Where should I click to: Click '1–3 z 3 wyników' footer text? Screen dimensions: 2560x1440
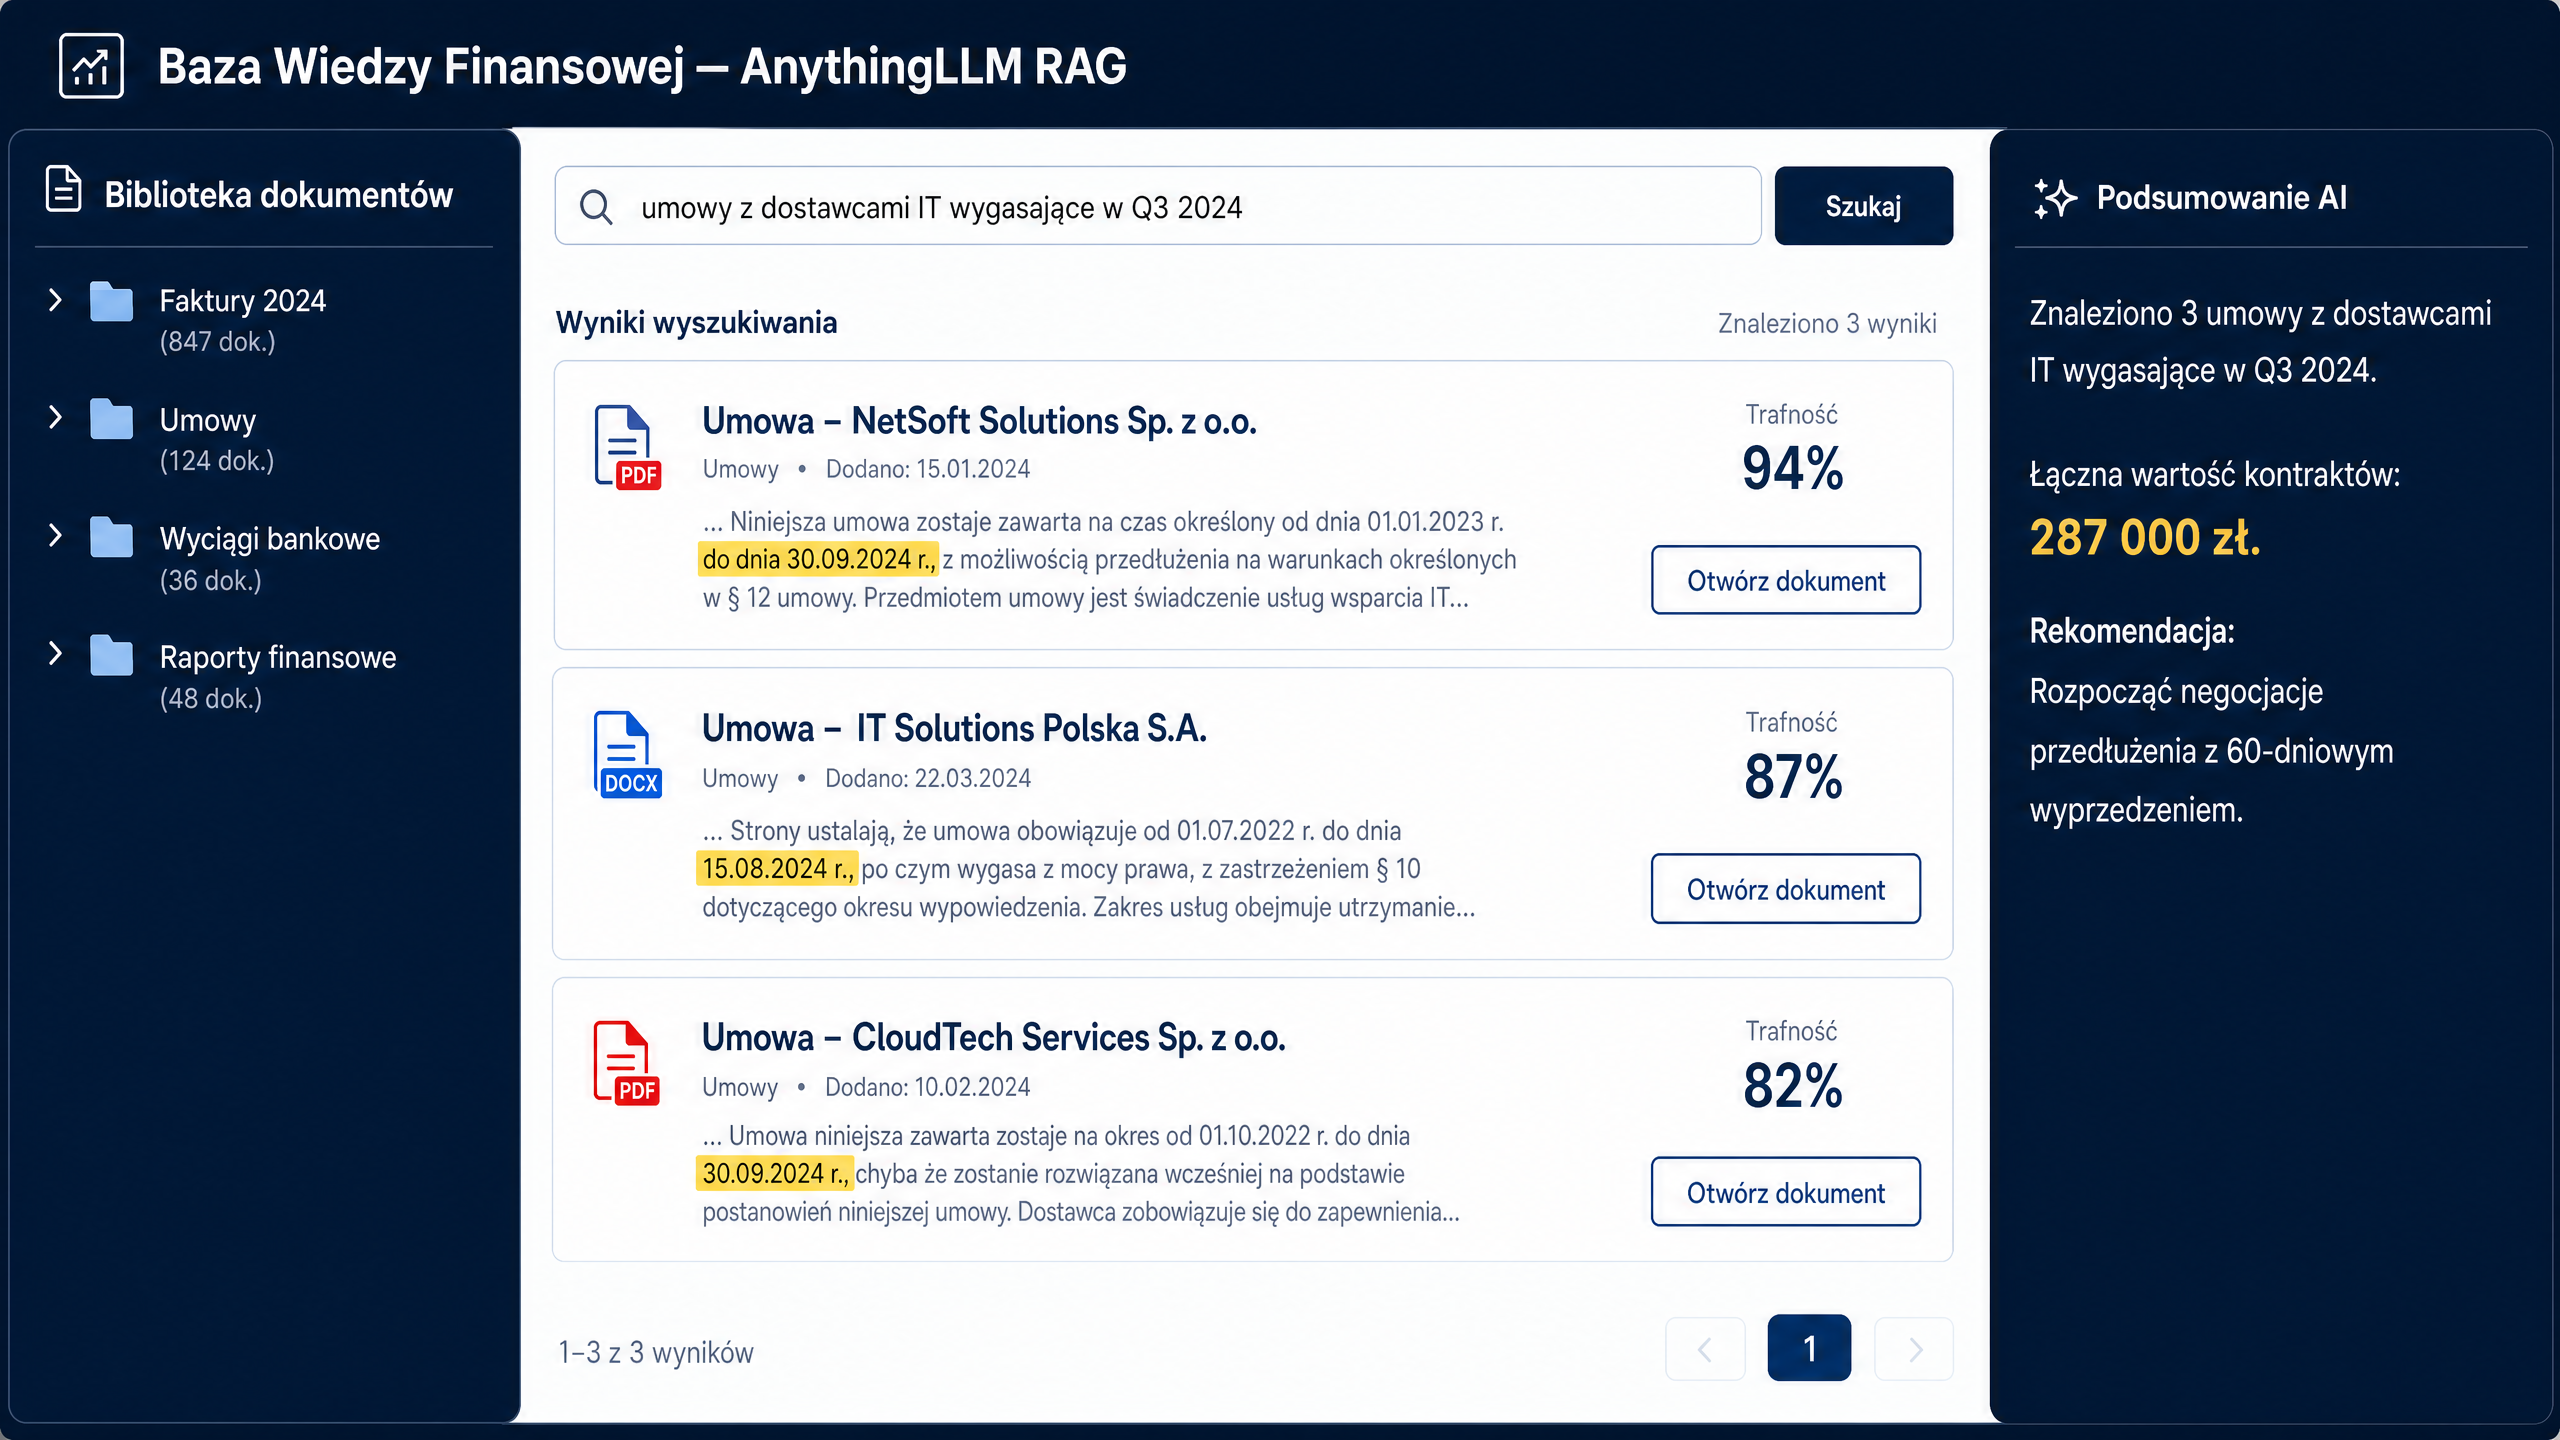[x=656, y=1353]
